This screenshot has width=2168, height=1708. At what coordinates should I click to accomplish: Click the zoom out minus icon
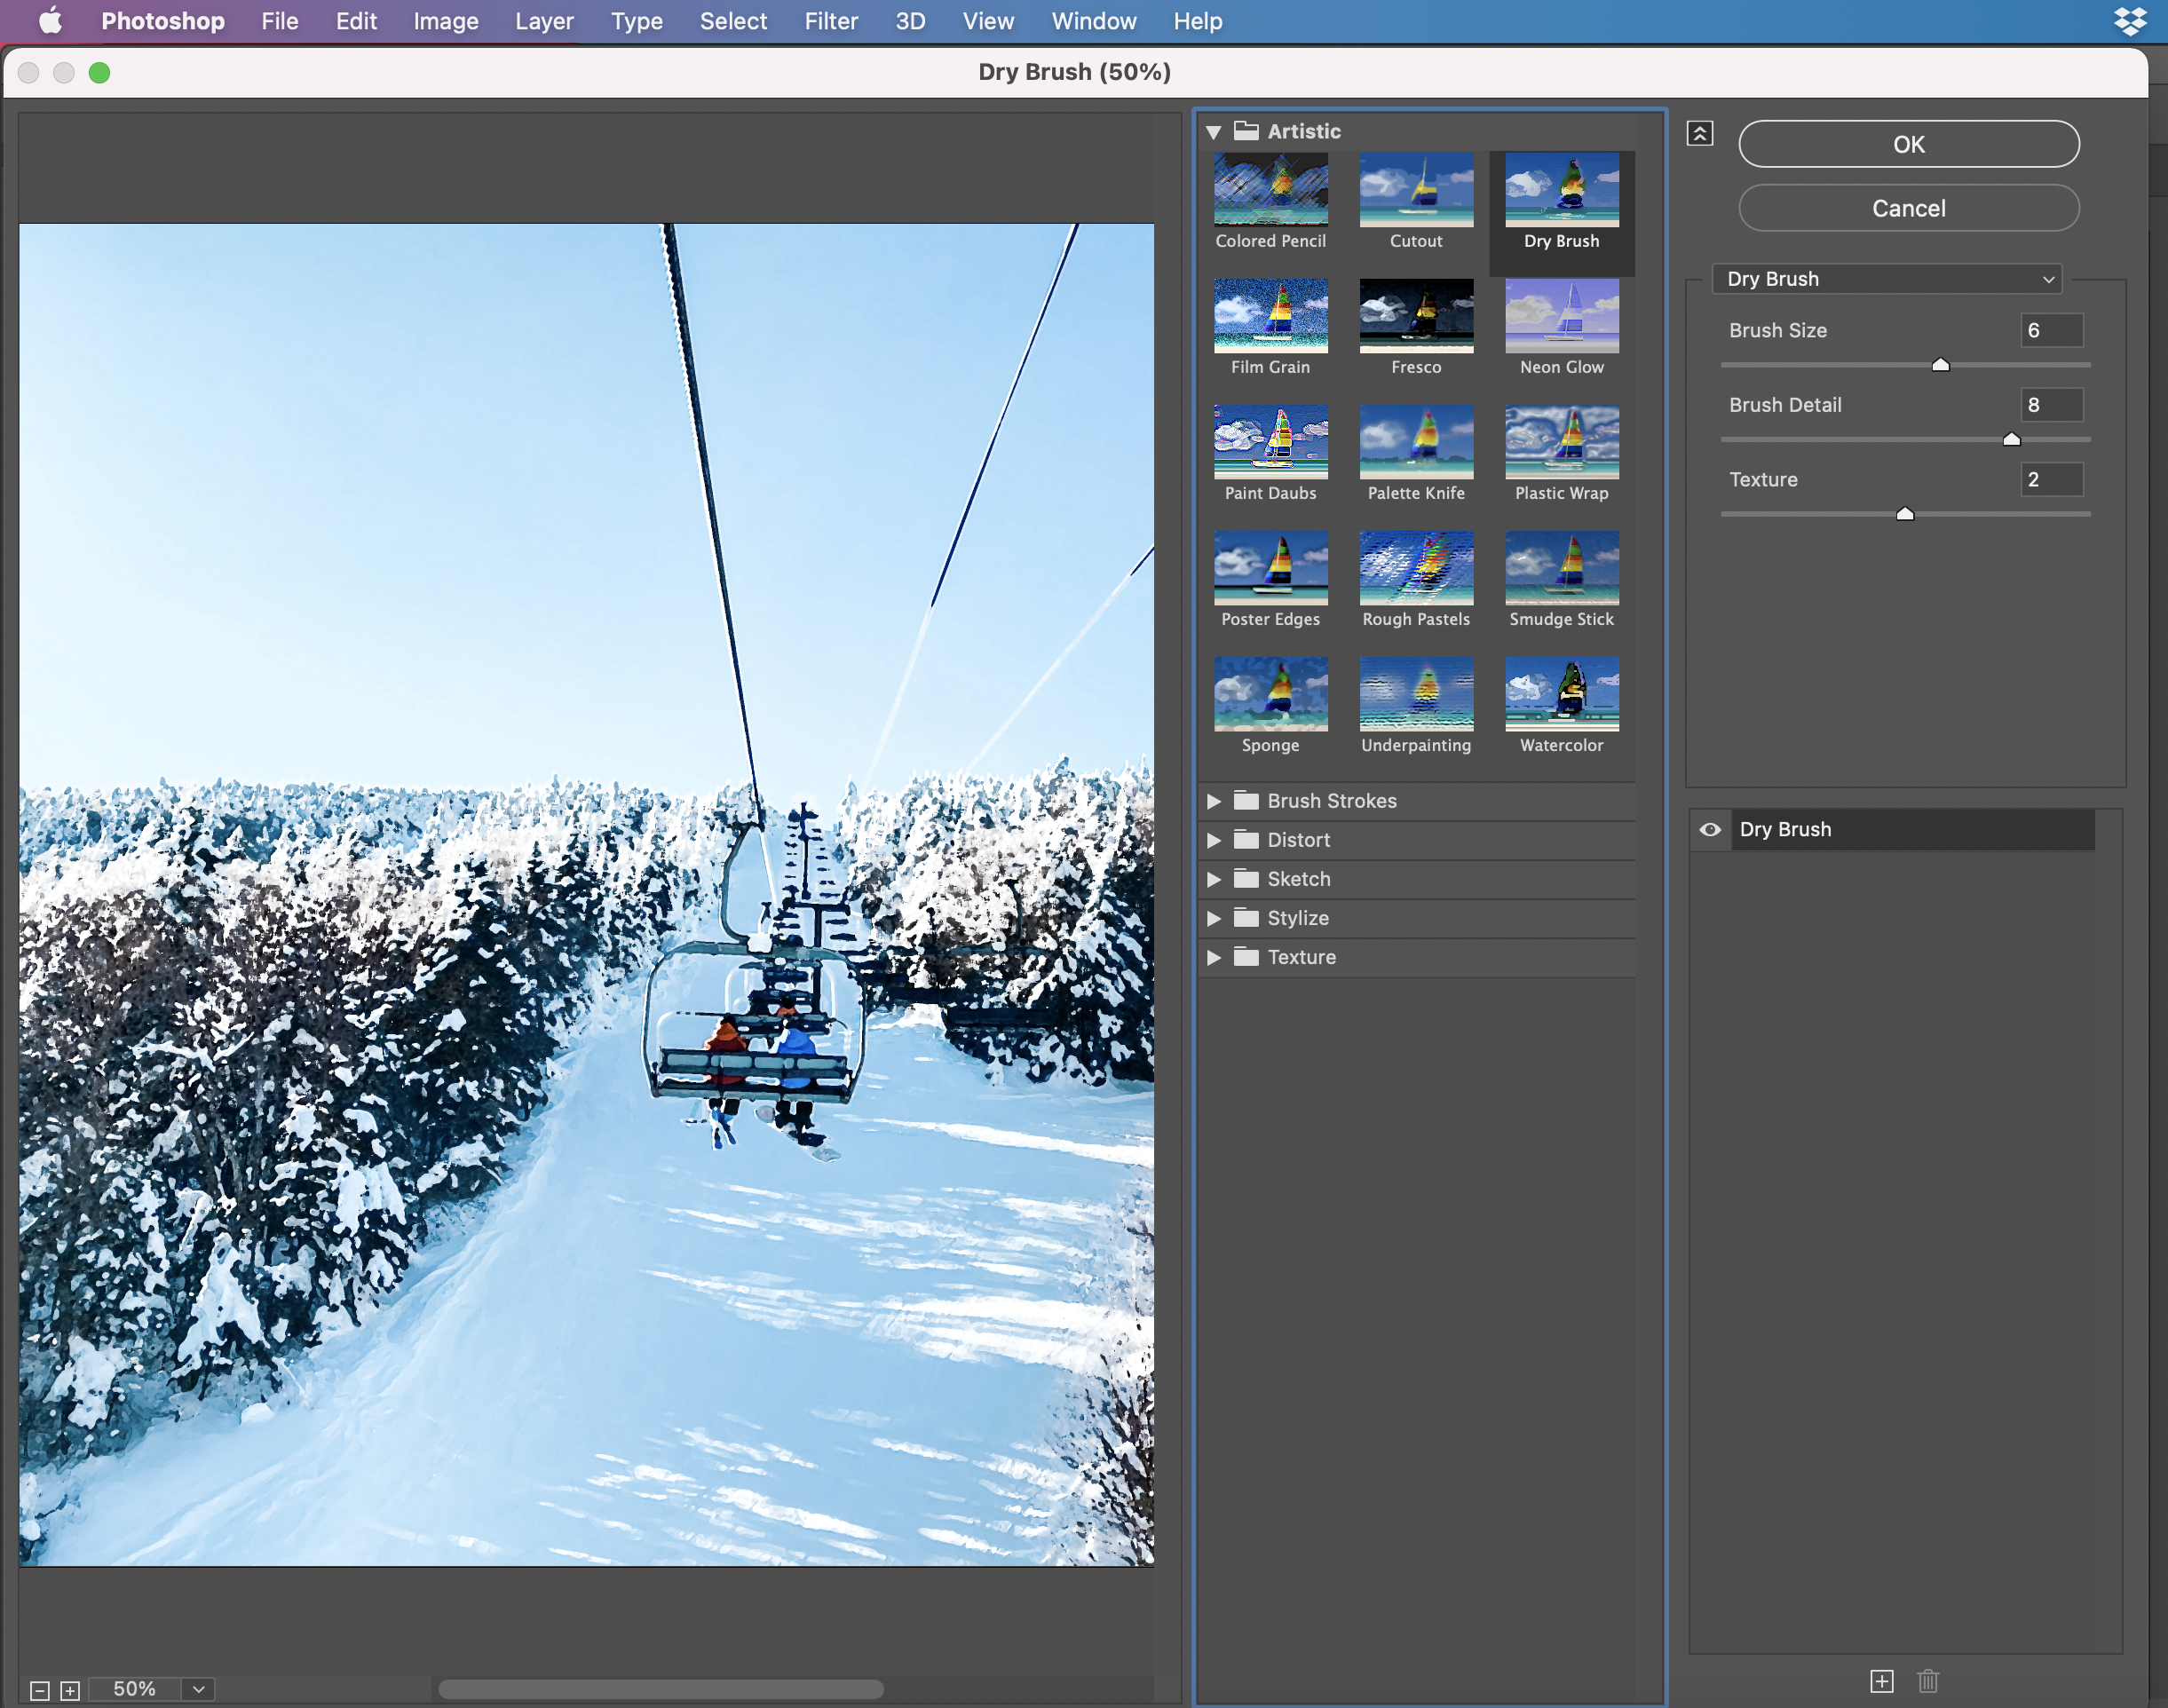coord(40,1690)
